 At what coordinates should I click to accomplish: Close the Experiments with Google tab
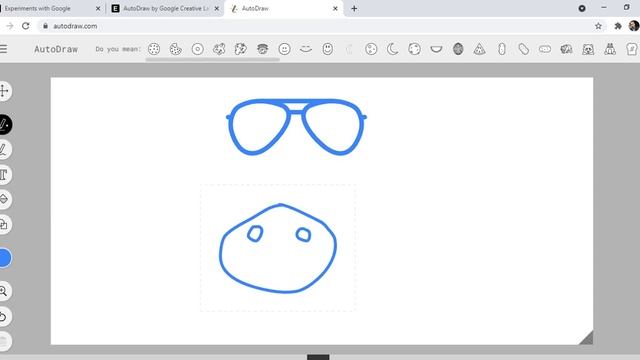(98, 8)
